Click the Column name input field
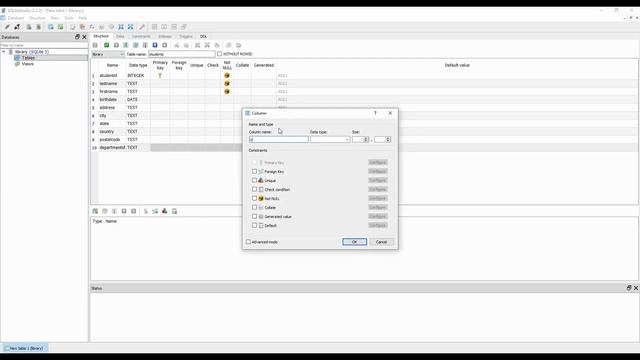The width and height of the screenshot is (640, 360). 279,140
